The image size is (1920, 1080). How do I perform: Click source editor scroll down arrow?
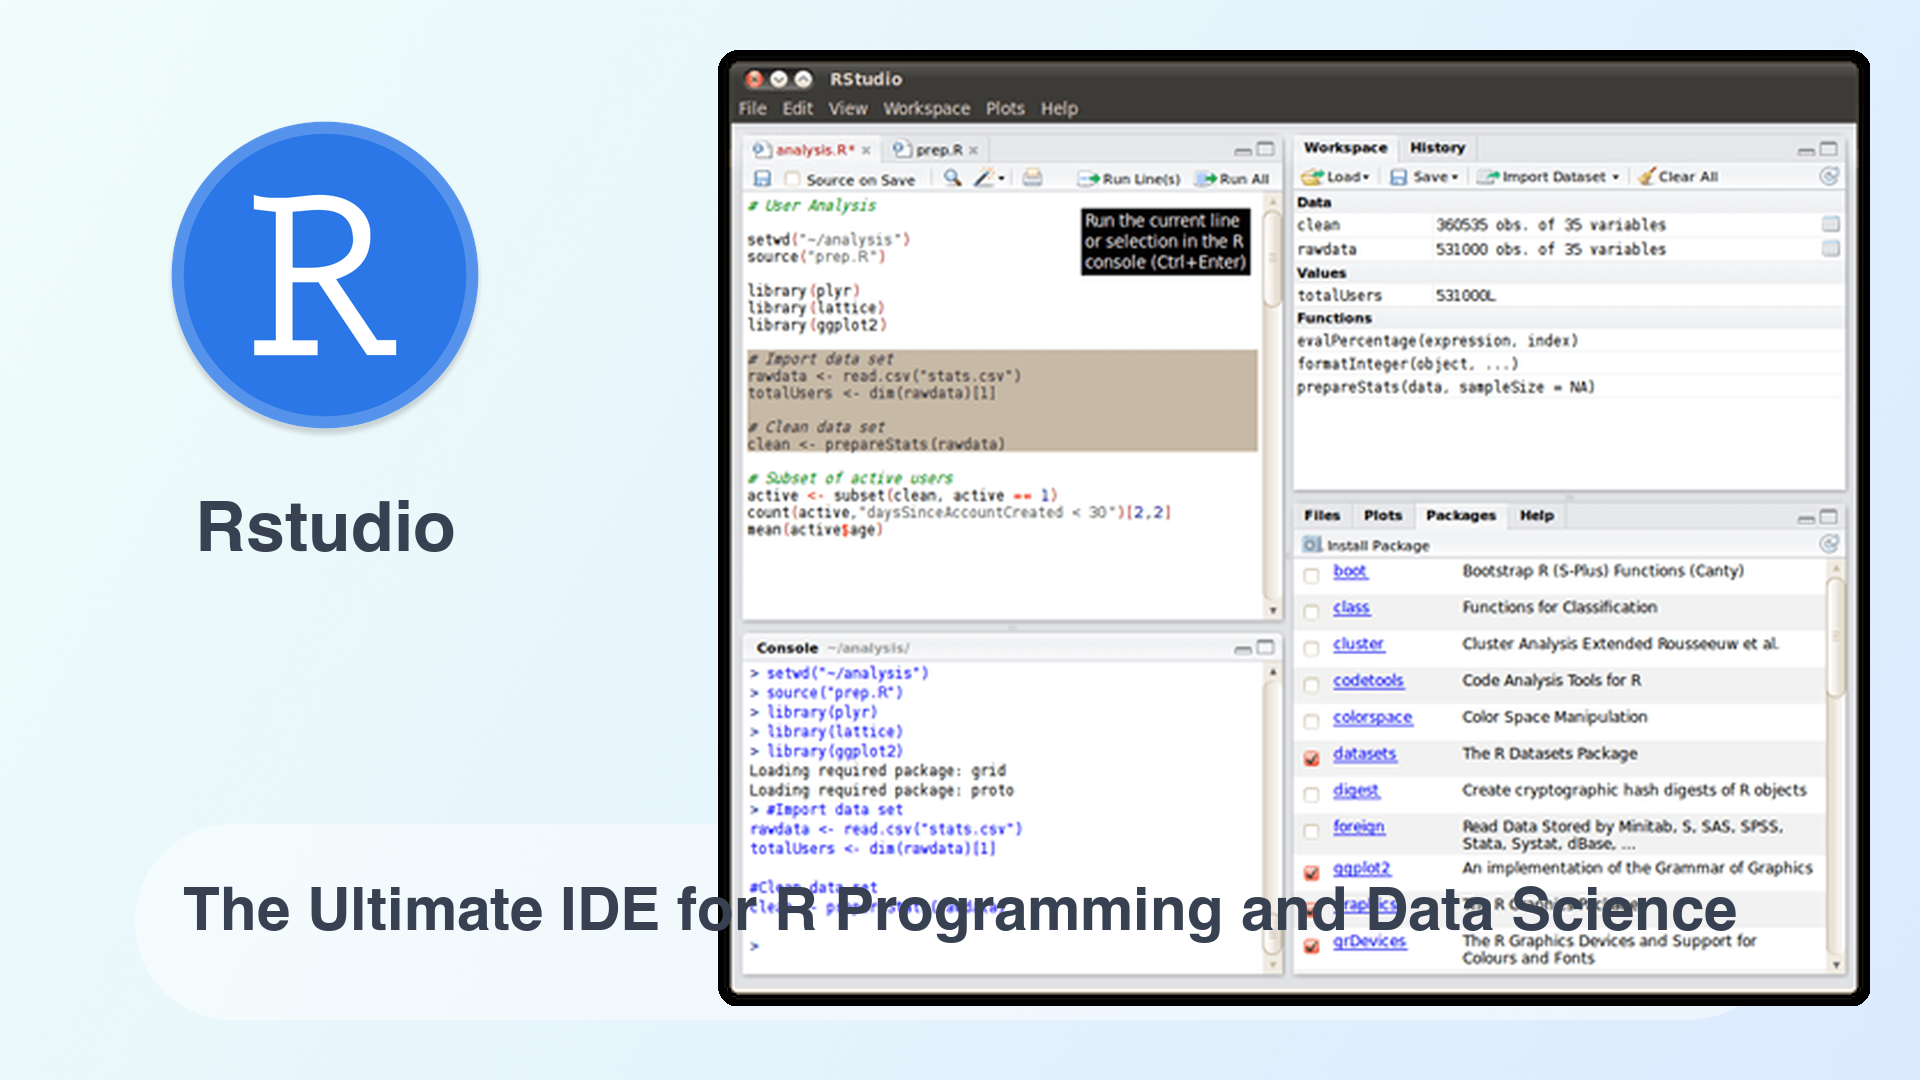pyautogui.click(x=1273, y=610)
